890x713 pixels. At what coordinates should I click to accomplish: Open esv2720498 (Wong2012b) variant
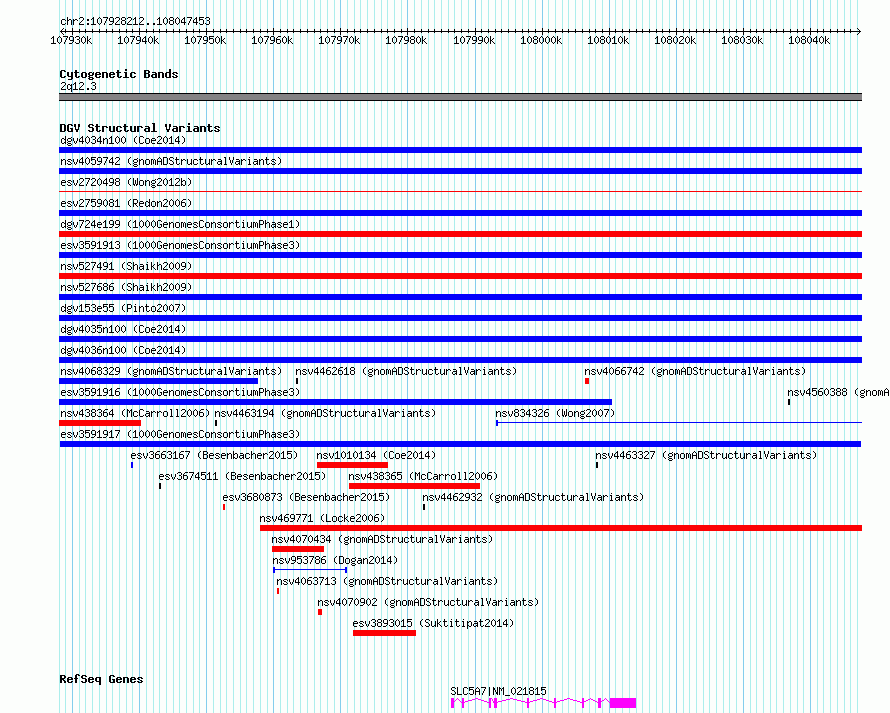click(x=126, y=182)
